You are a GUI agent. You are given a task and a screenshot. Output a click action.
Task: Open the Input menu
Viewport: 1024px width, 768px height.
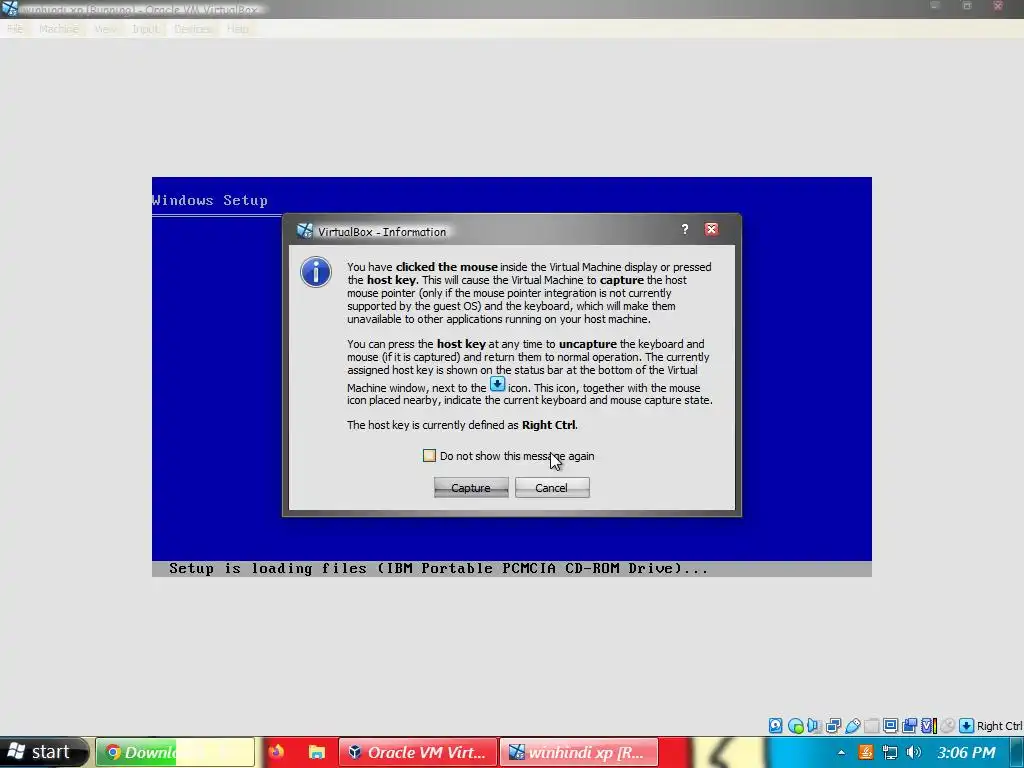(145, 29)
